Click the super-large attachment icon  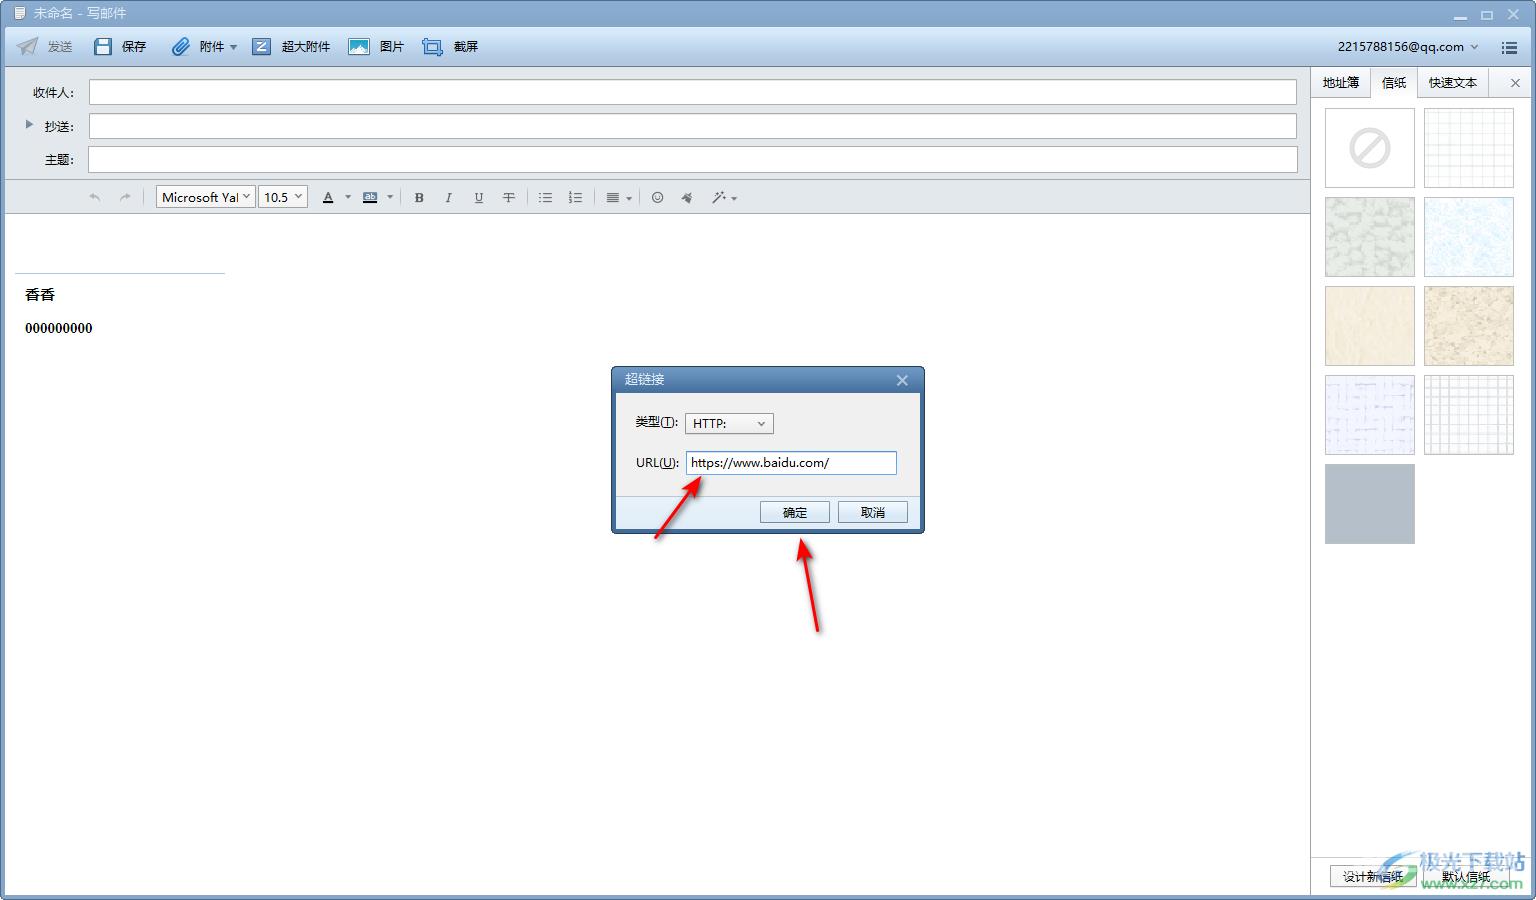click(x=261, y=47)
